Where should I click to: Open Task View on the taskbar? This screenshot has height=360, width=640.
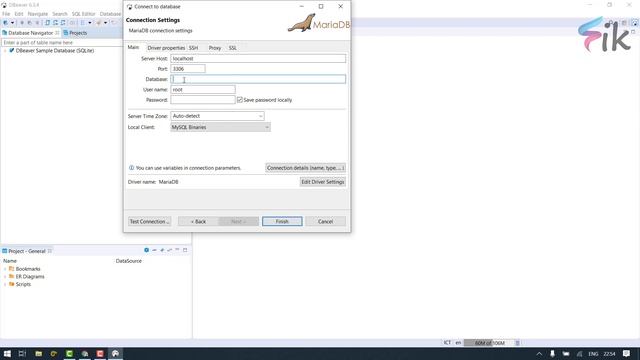pos(22,353)
